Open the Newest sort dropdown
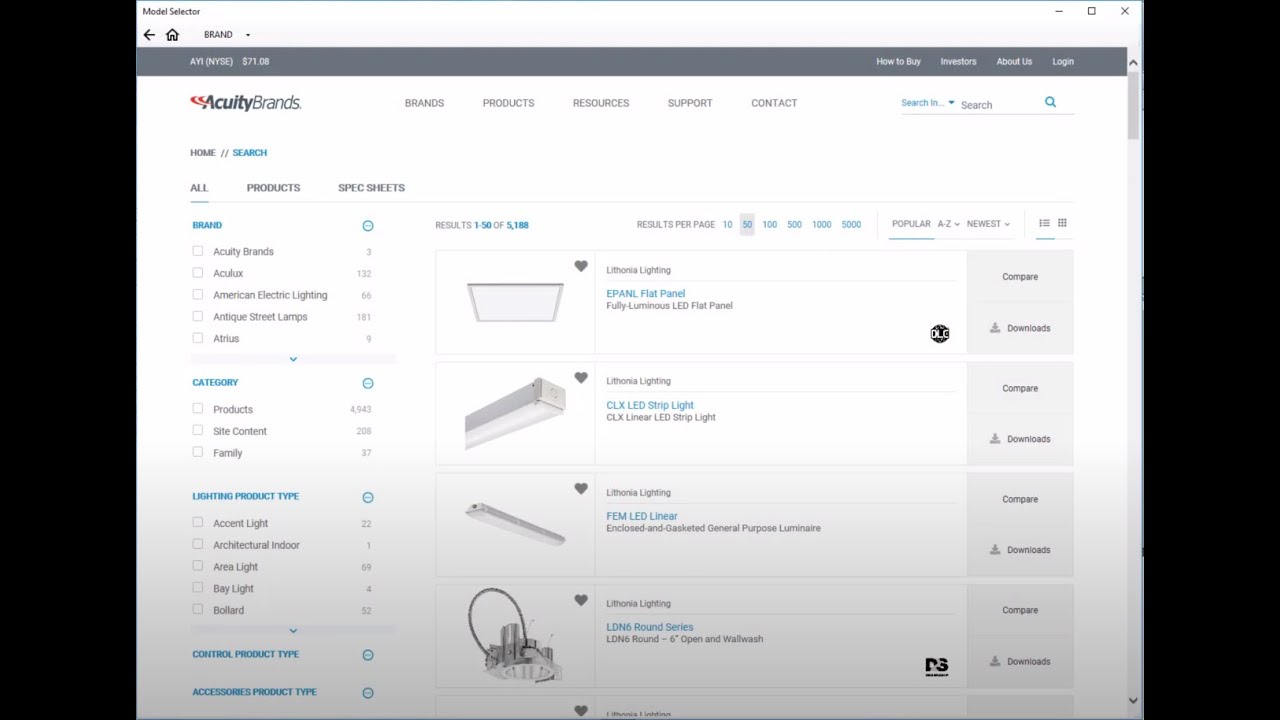 click(988, 224)
